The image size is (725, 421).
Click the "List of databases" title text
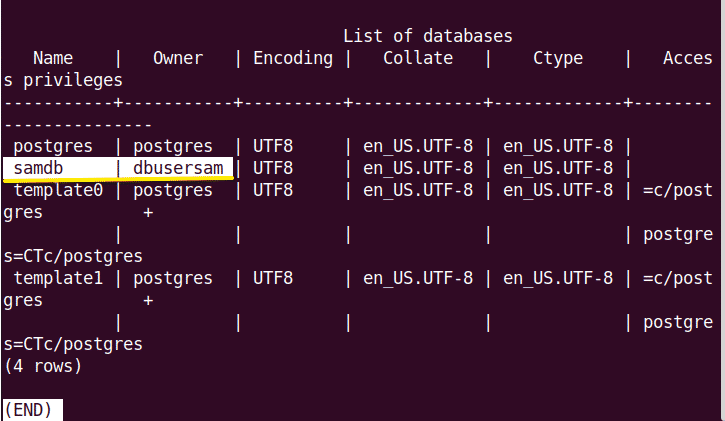[427, 36]
